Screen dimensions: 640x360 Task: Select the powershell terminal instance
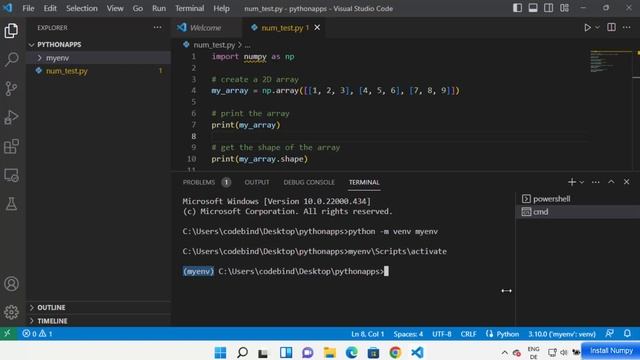(x=578, y=199)
